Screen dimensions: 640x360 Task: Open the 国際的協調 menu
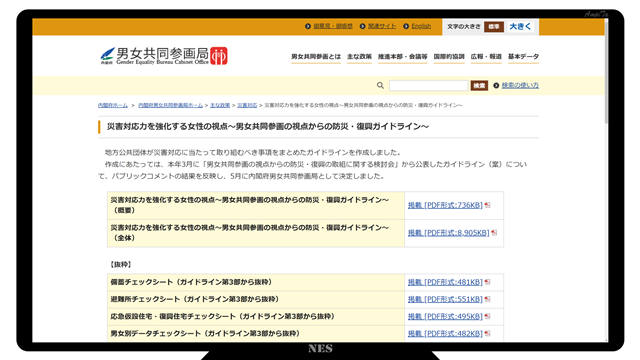pyautogui.click(x=449, y=57)
